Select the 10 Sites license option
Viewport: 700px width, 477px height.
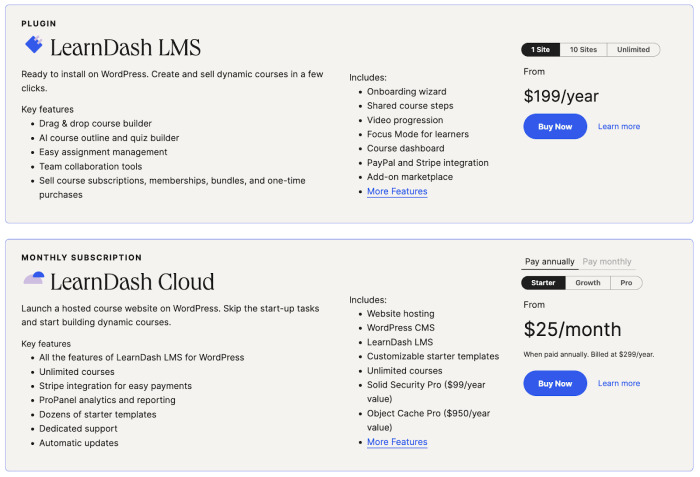pos(582,49)
